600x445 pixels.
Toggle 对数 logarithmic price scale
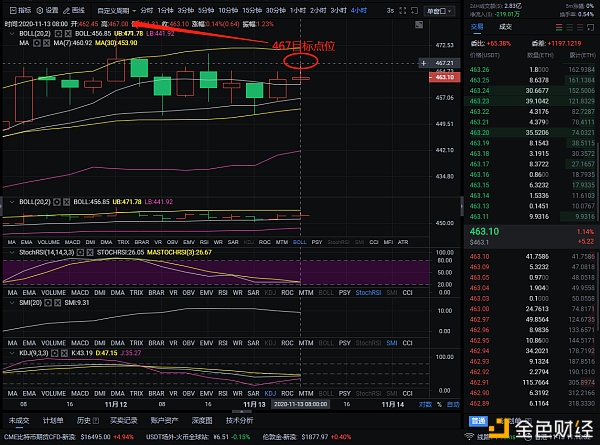[x=425, y=404]
